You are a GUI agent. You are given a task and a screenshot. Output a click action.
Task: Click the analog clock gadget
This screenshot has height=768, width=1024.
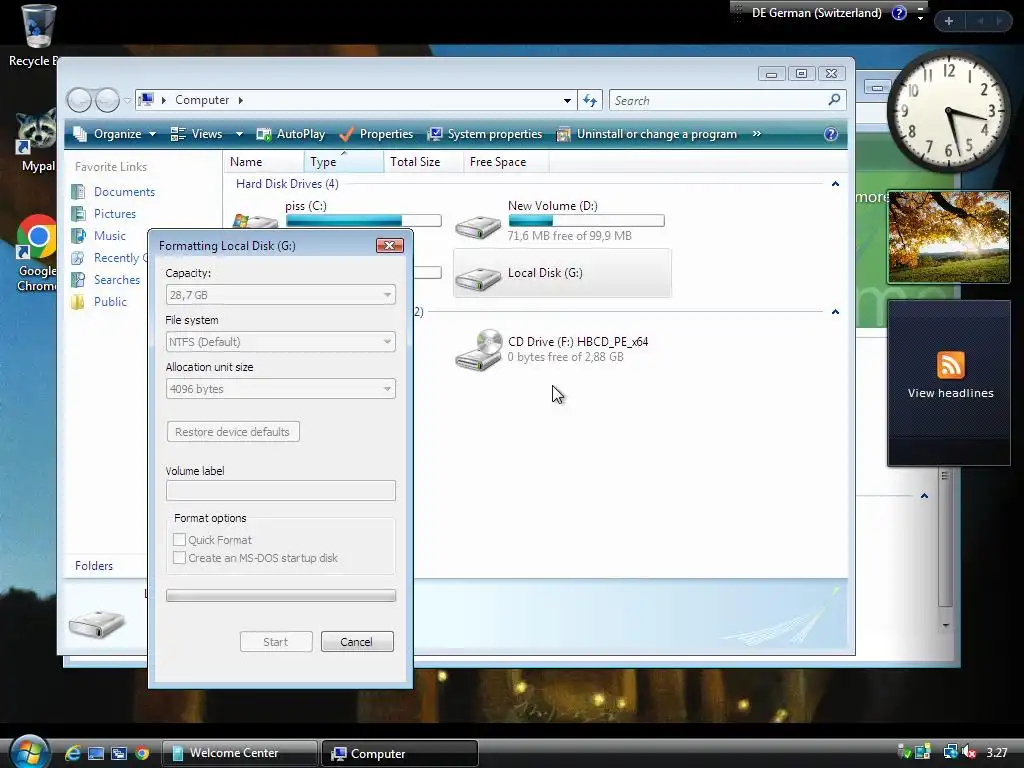tap(948, 112)
